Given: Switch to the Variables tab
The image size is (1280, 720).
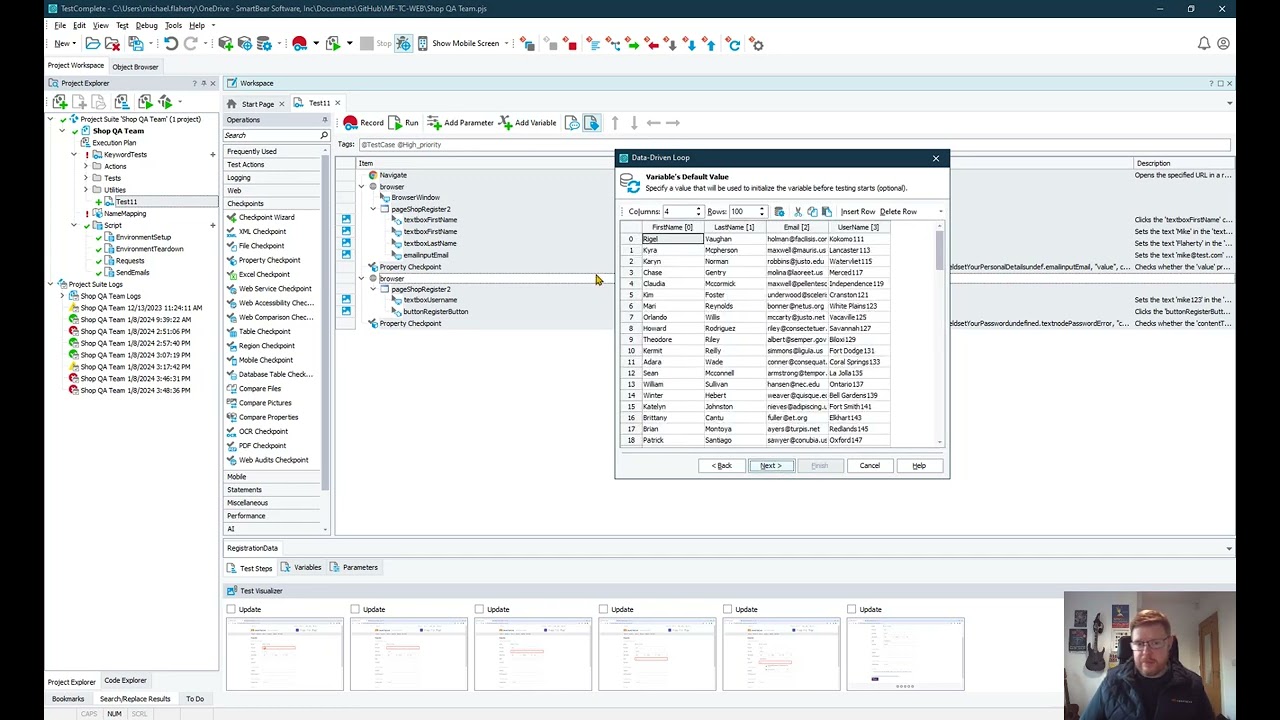Looking at the screenshot, I should [x=301, y=568].
